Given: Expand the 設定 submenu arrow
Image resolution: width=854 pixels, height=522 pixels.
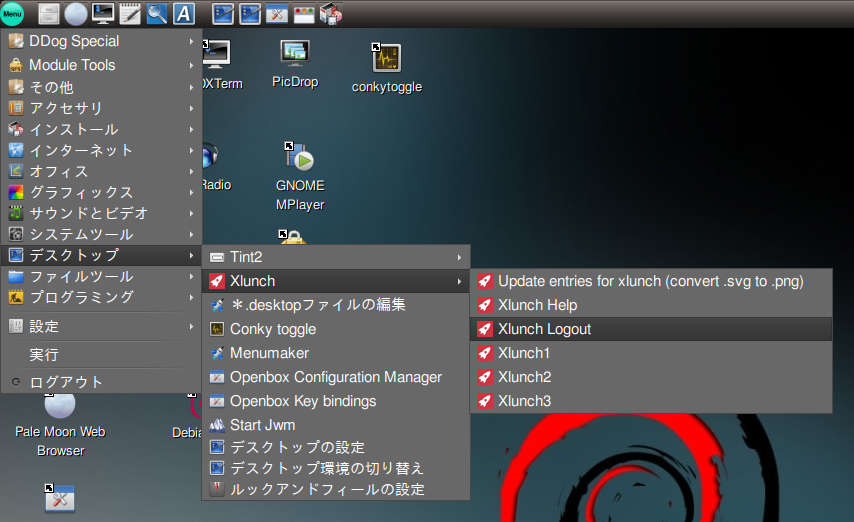Looking at the screenshot, I should (x=191, y=326).
